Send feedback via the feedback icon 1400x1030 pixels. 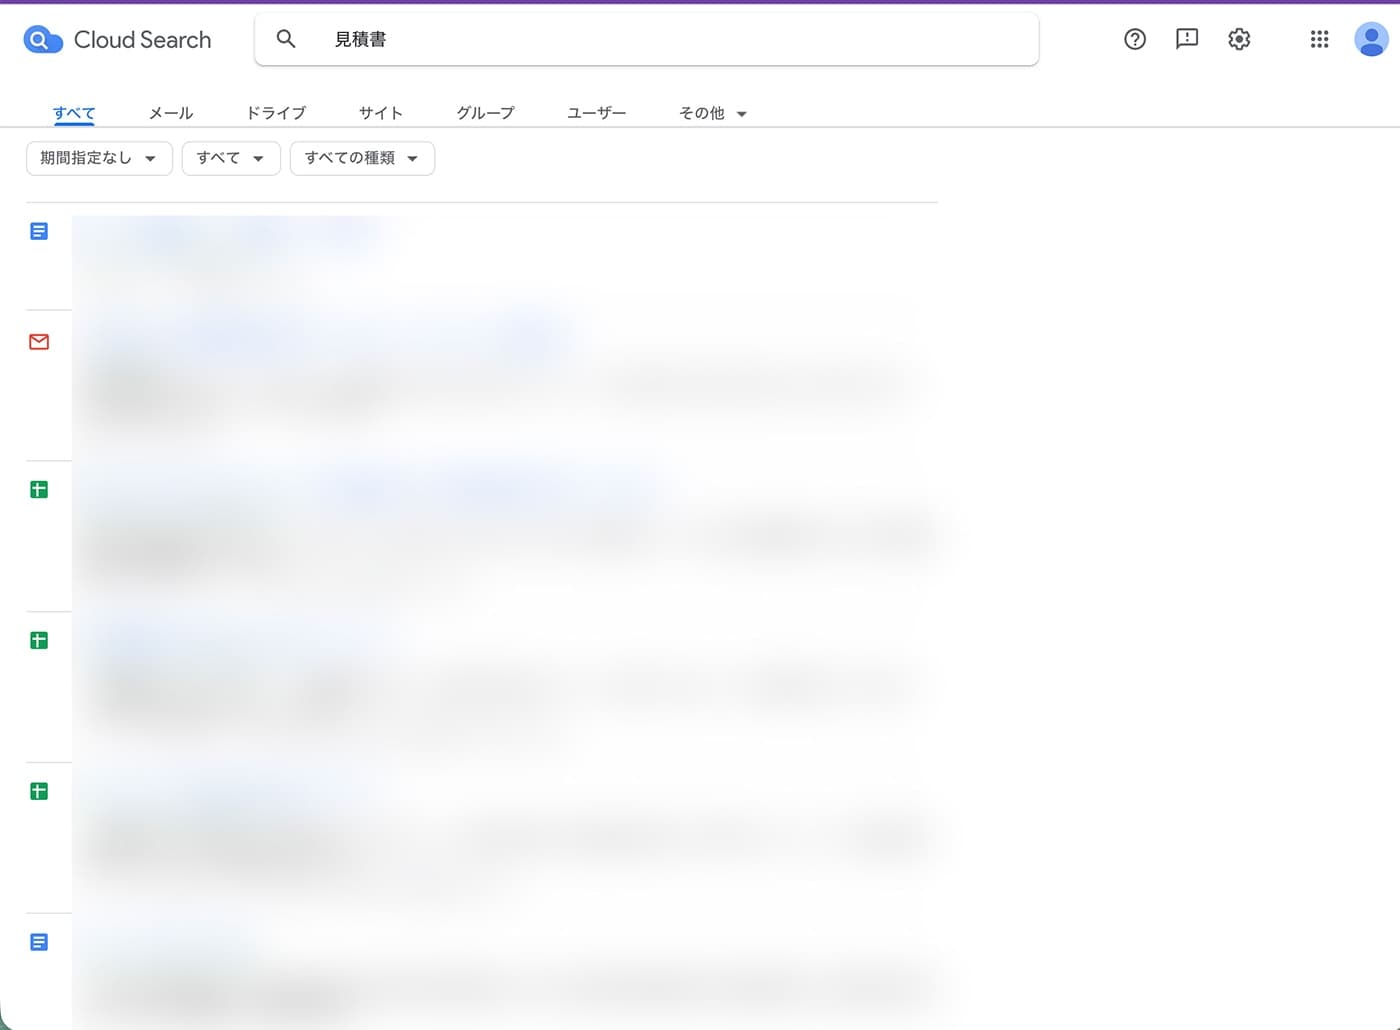coord(1187,39)
